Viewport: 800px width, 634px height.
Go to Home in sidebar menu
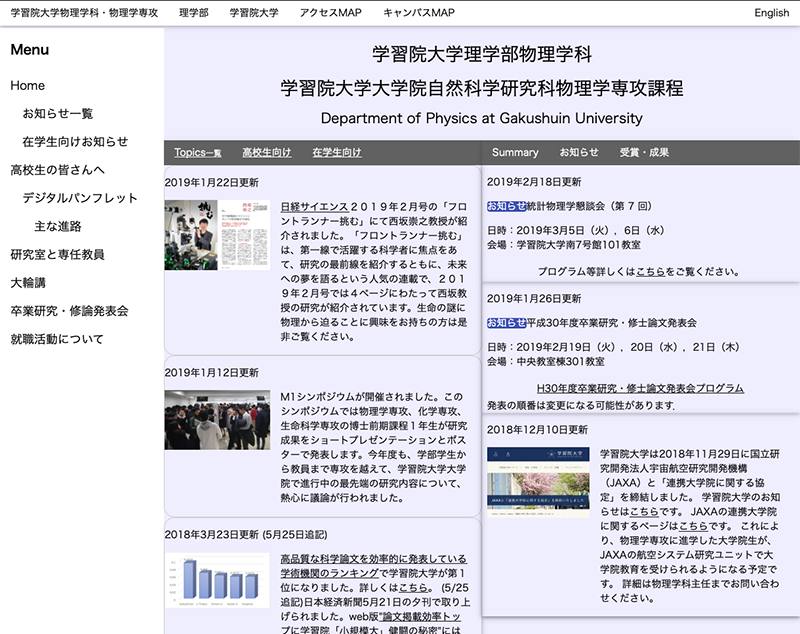28,85
